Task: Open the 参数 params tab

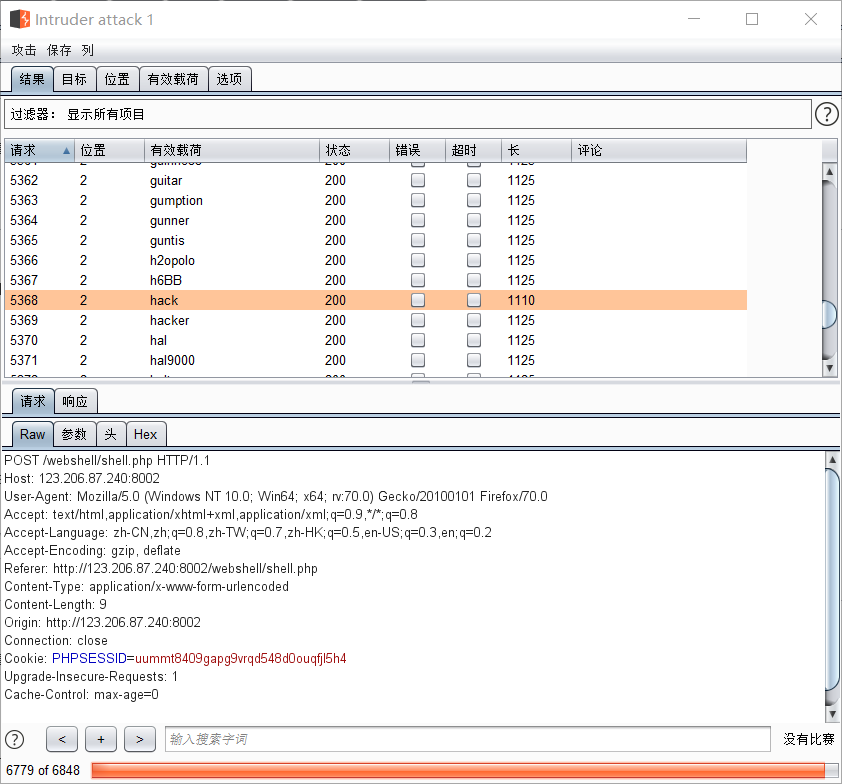Action: coord(74,434)
